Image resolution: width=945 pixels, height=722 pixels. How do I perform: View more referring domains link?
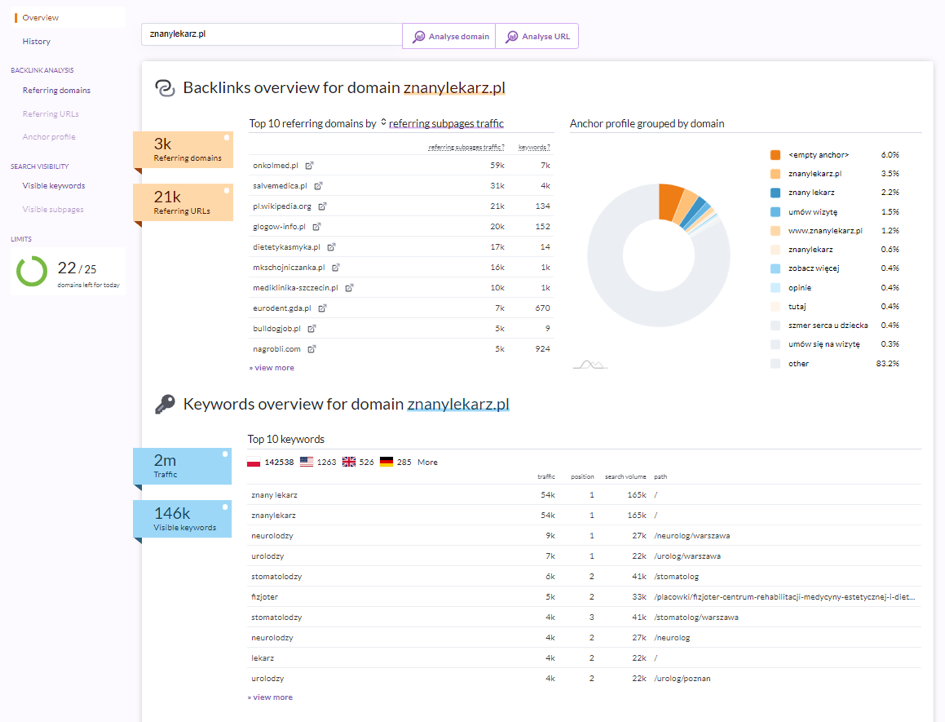272,368
